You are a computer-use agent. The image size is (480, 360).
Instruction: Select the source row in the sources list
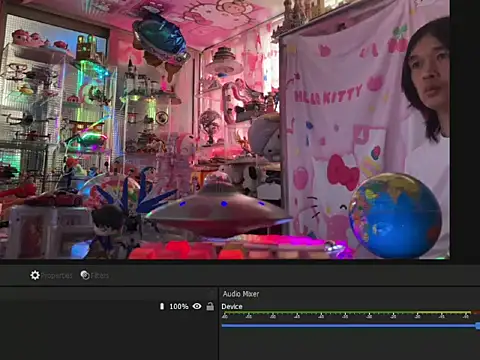[109, 306]
